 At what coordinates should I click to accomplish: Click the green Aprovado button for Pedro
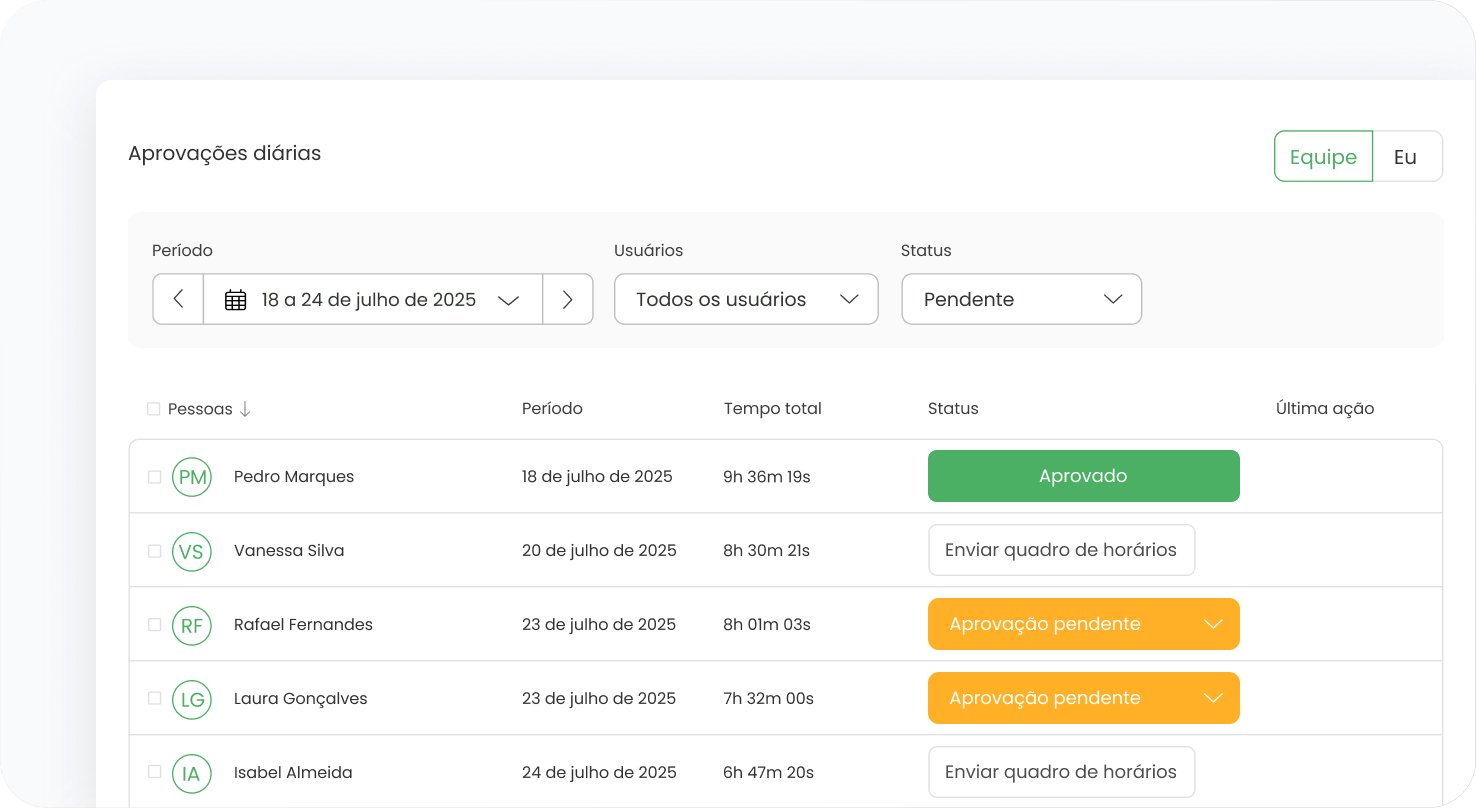click(1083, 476)
